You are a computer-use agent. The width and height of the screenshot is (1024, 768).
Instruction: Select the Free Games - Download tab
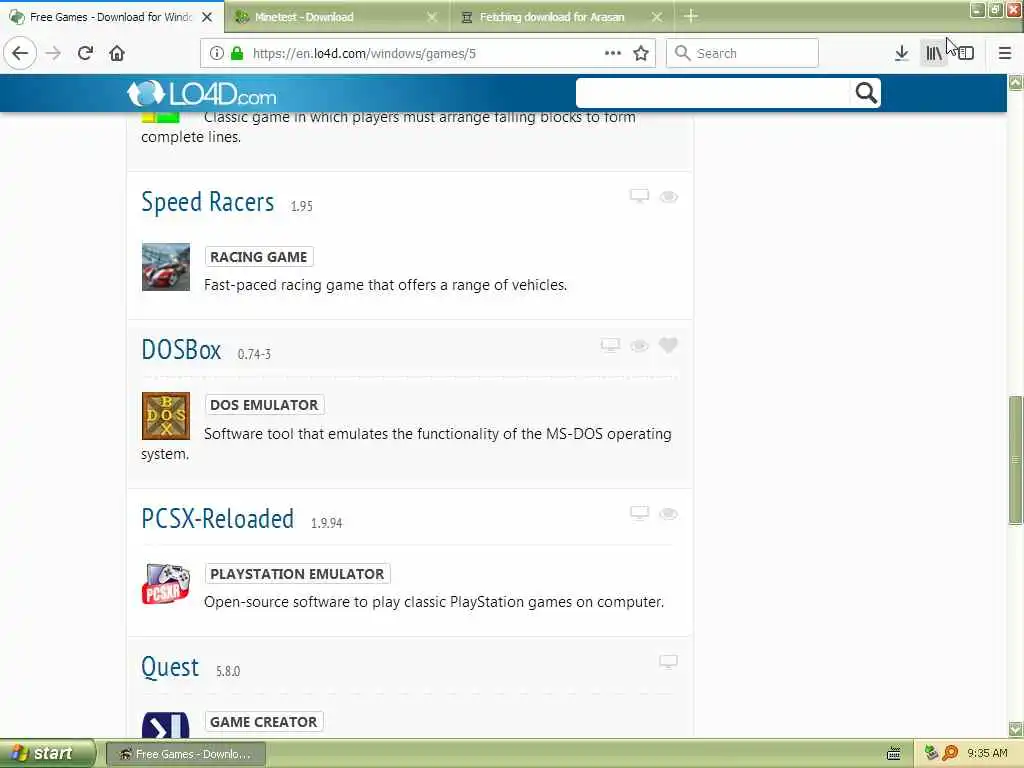coord(111,17)
